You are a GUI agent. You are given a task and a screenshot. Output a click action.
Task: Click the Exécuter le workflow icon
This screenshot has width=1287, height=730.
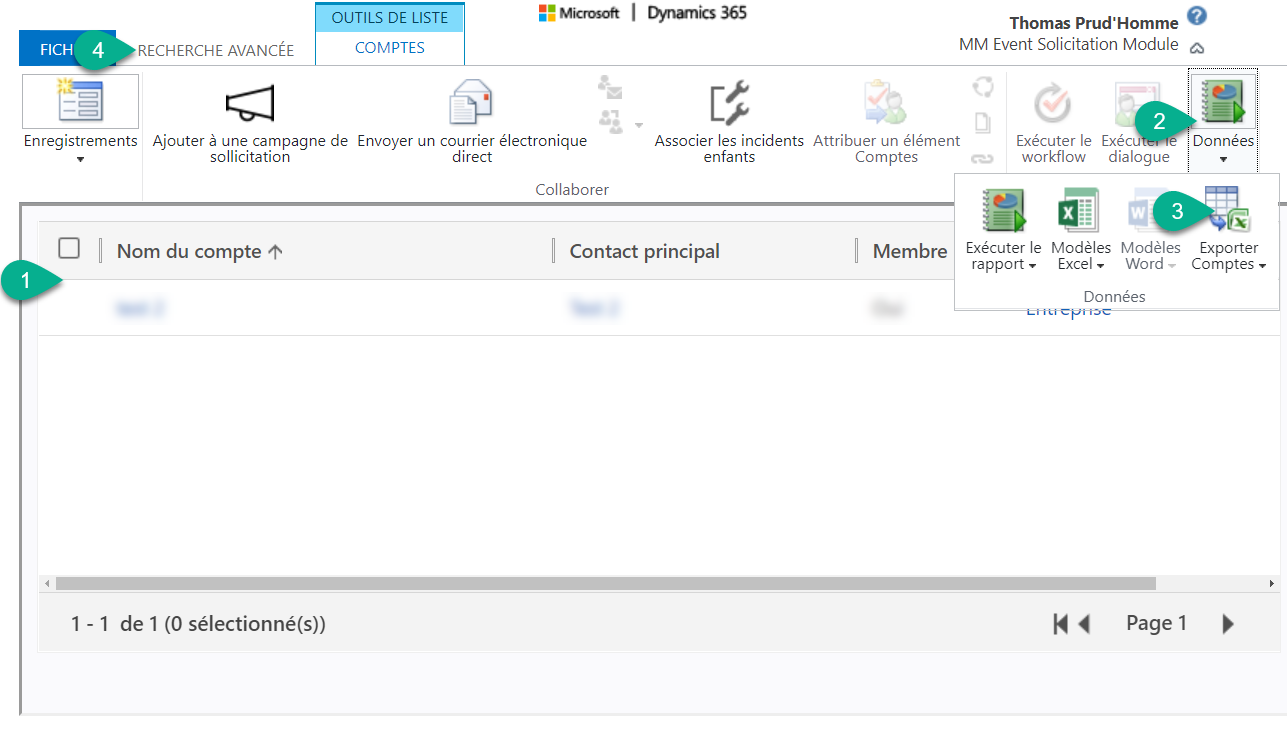[1053, 103]
